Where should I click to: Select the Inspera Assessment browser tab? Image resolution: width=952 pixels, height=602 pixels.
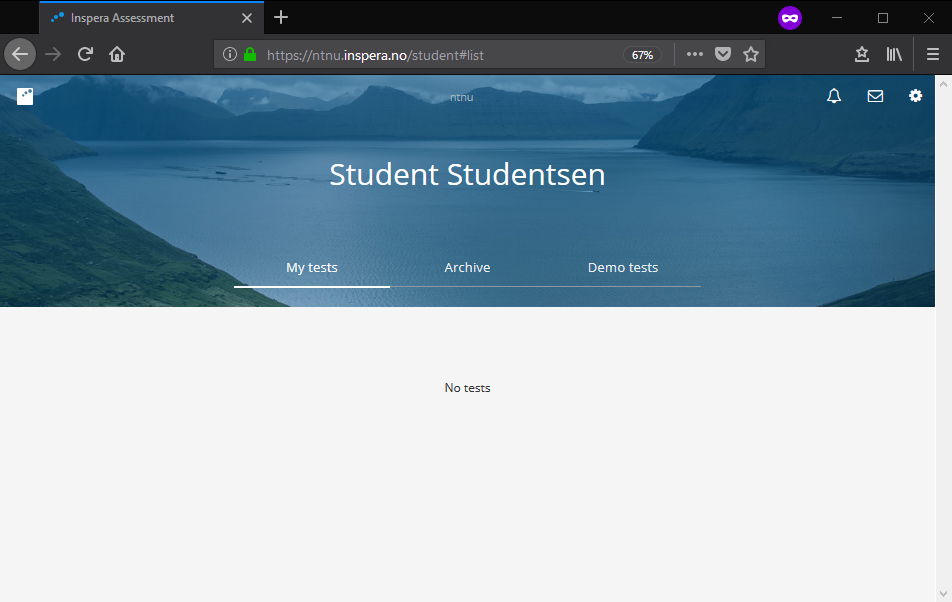point(152,18)
